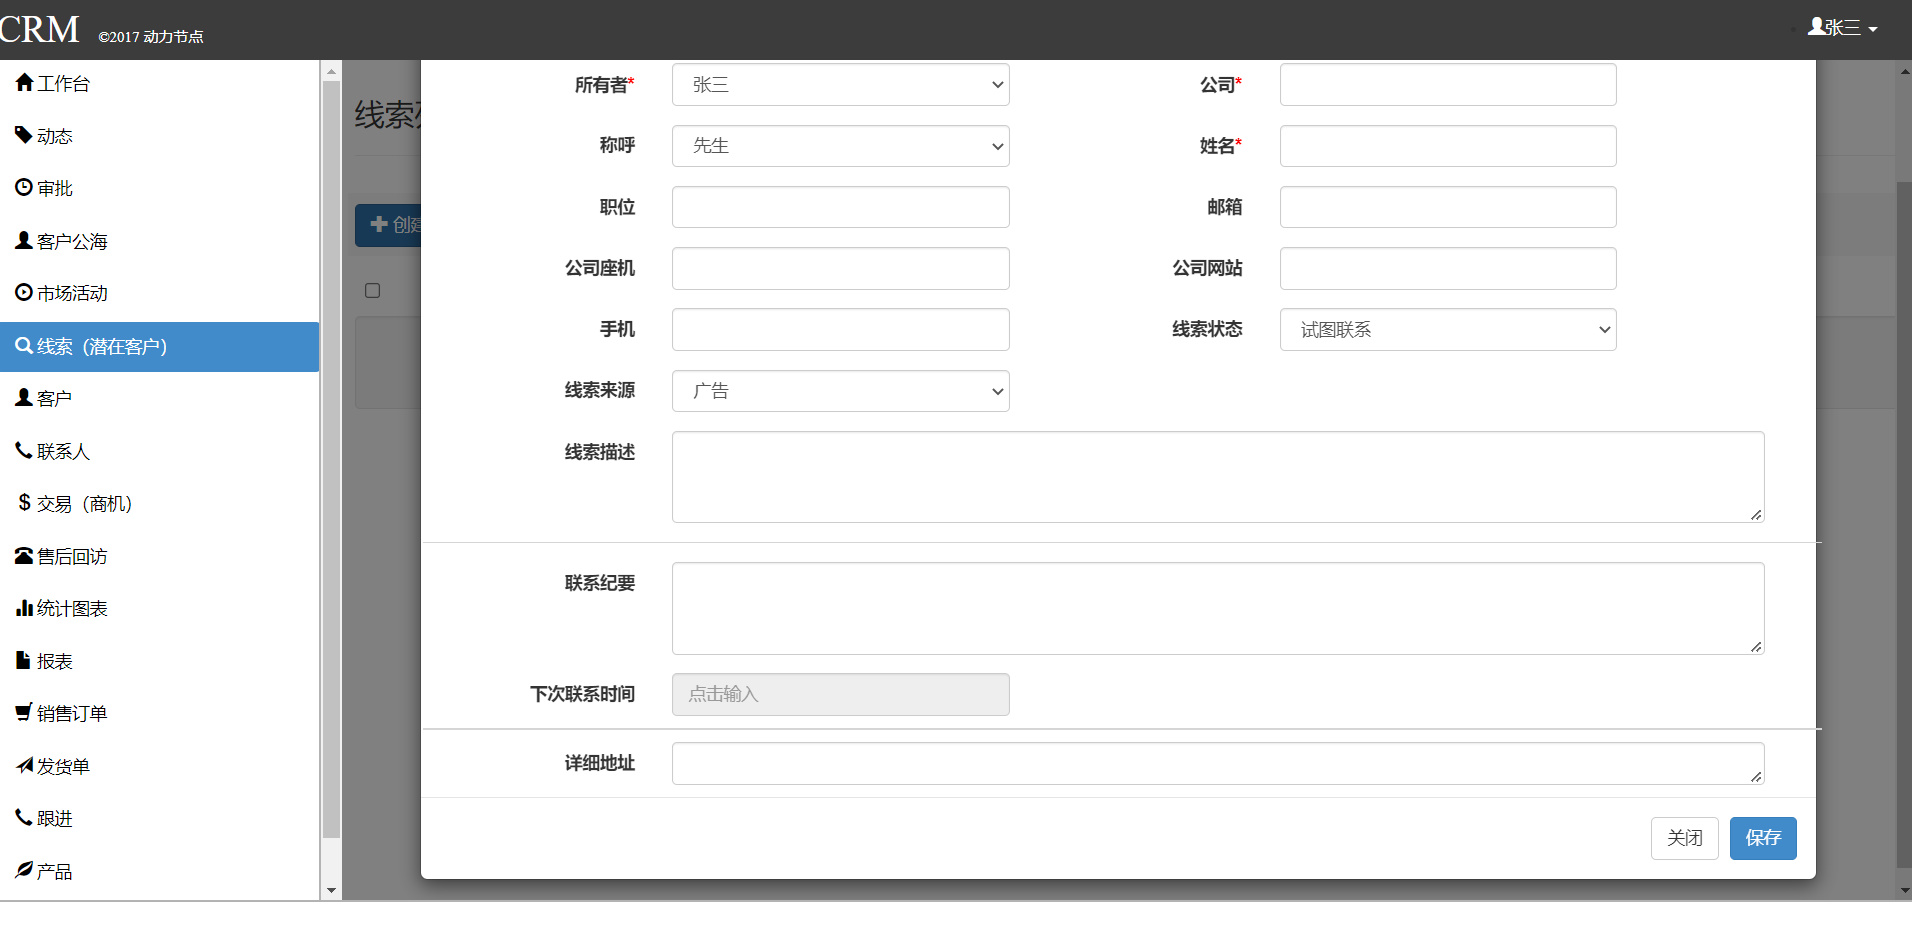Screen dimensions: 1912x934
Task: Go to 客户公海 in sidebar
Action: 72,241
